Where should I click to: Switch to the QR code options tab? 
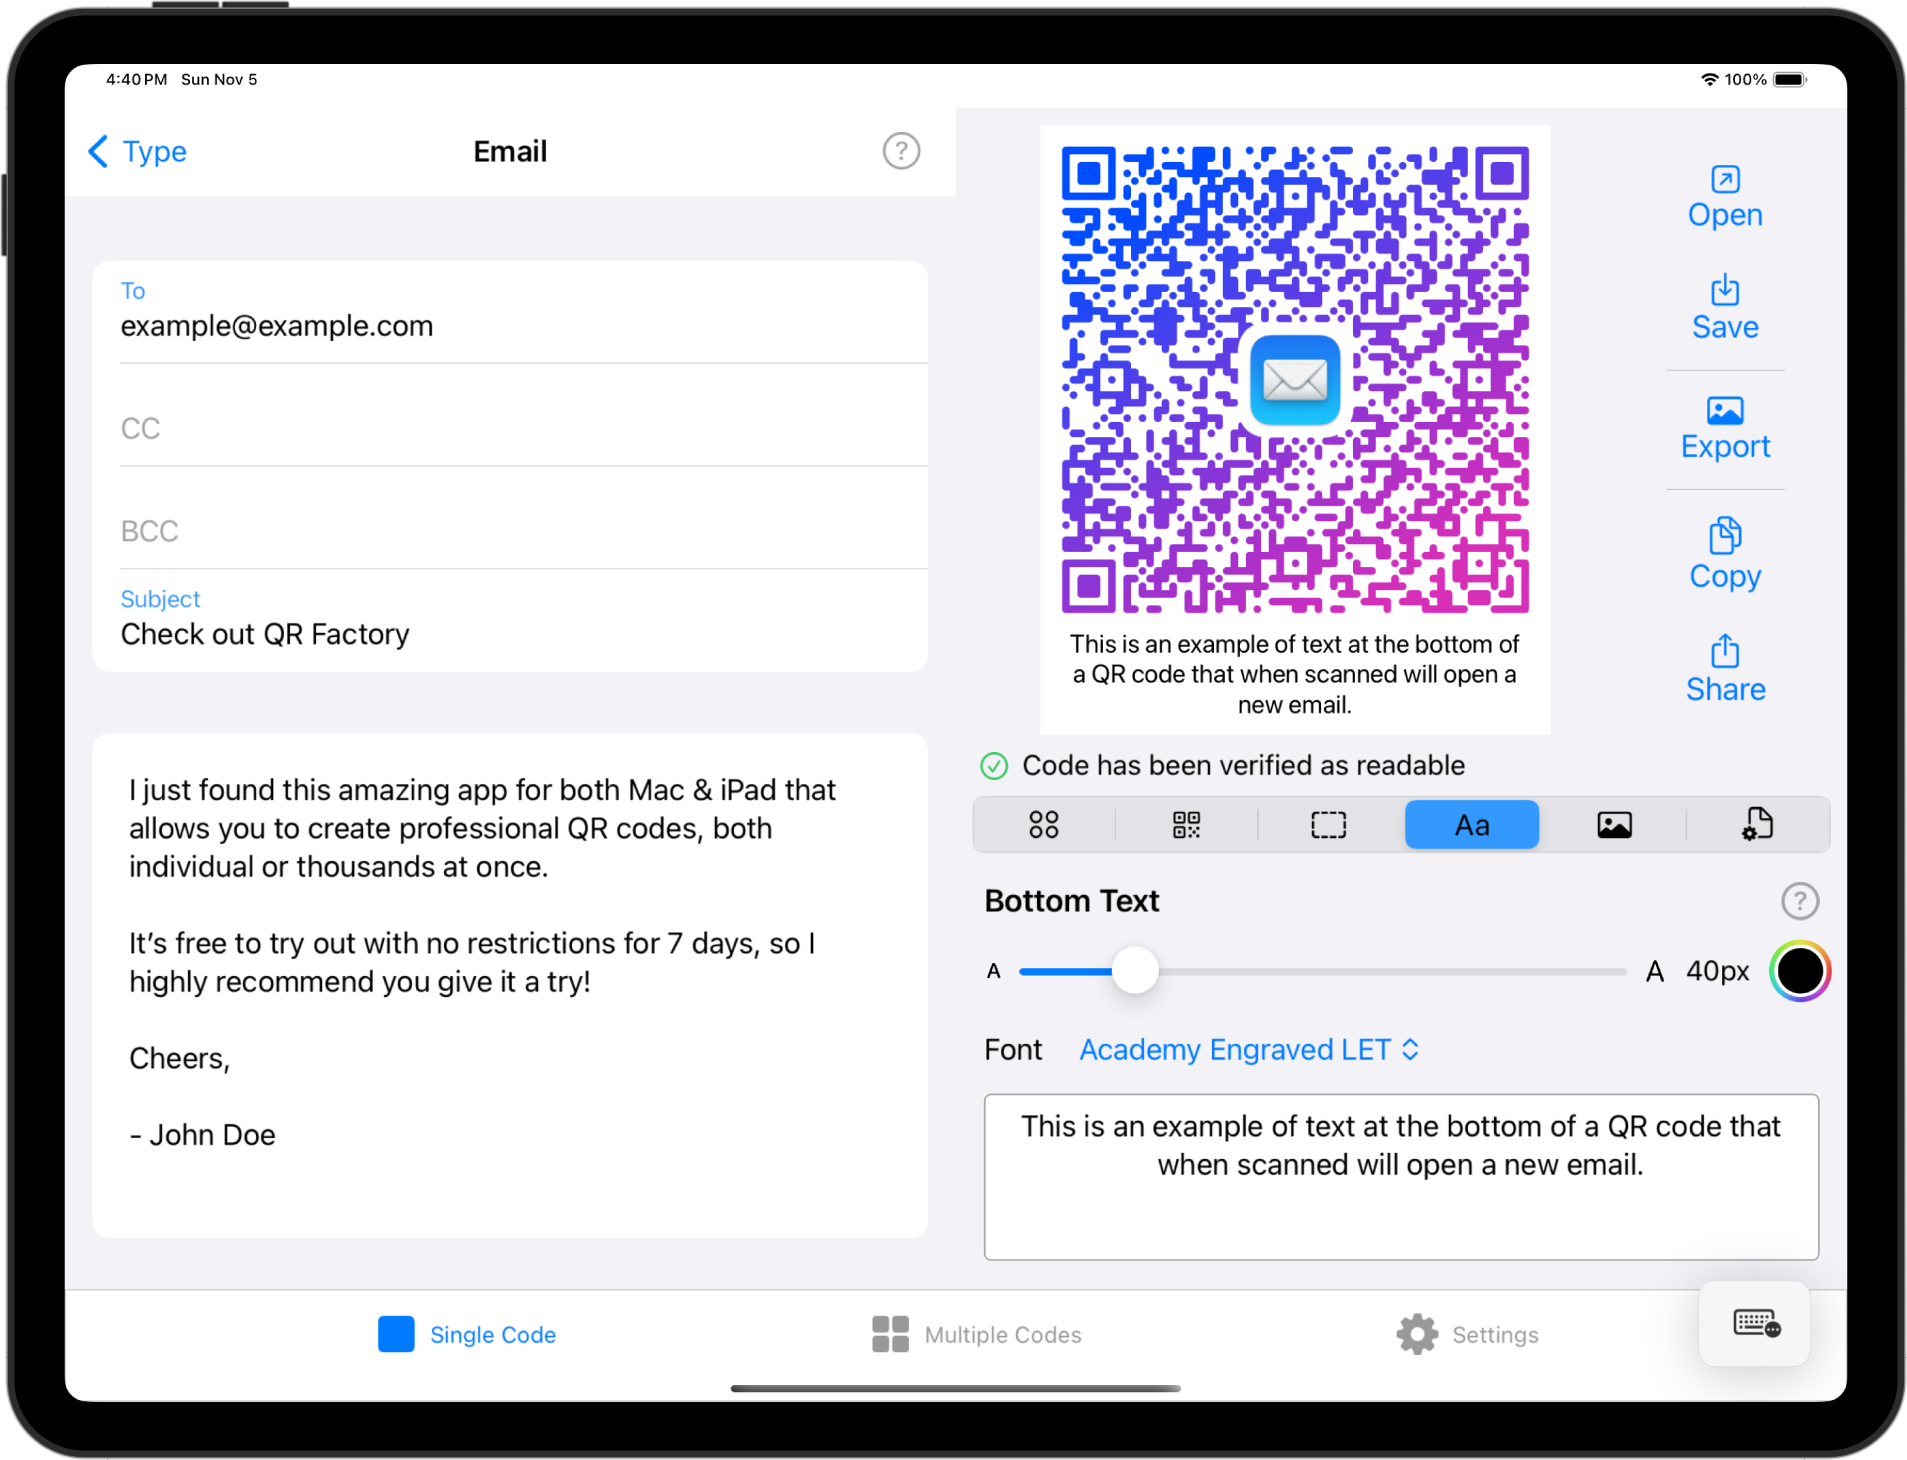(x=1186, y=825)
